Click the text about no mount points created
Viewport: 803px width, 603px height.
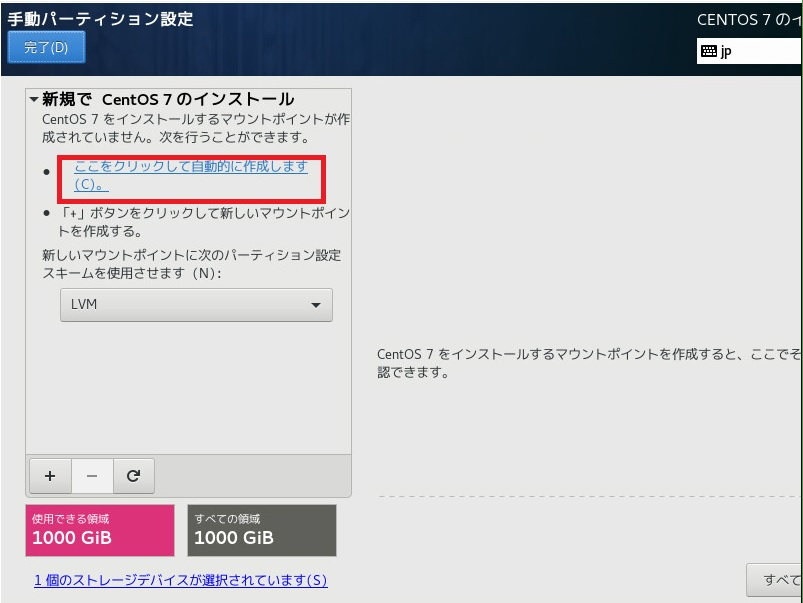point(196,128)
